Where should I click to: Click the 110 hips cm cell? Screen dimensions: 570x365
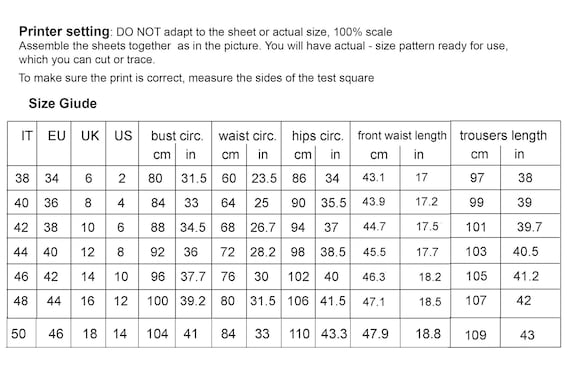tap(298, 333)
